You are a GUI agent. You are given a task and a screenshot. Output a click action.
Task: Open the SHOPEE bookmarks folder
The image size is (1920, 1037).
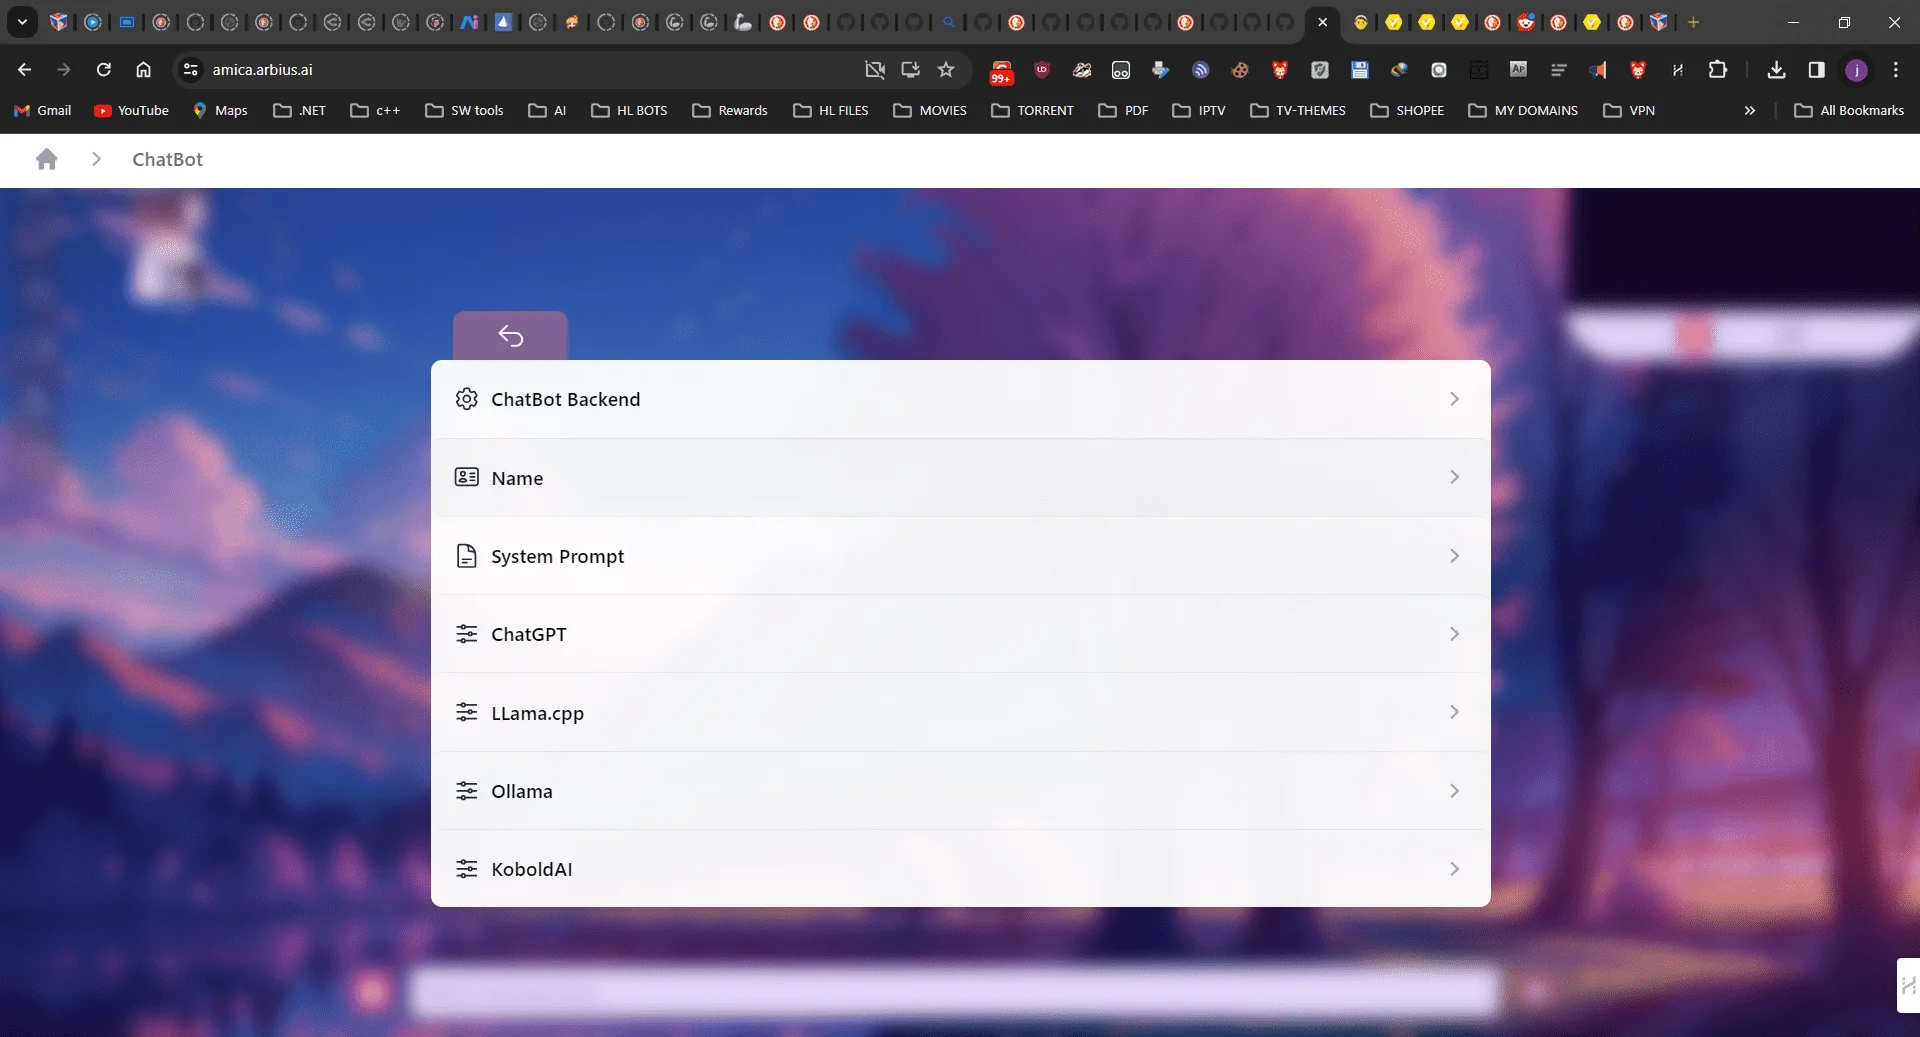click(1407, 110)
